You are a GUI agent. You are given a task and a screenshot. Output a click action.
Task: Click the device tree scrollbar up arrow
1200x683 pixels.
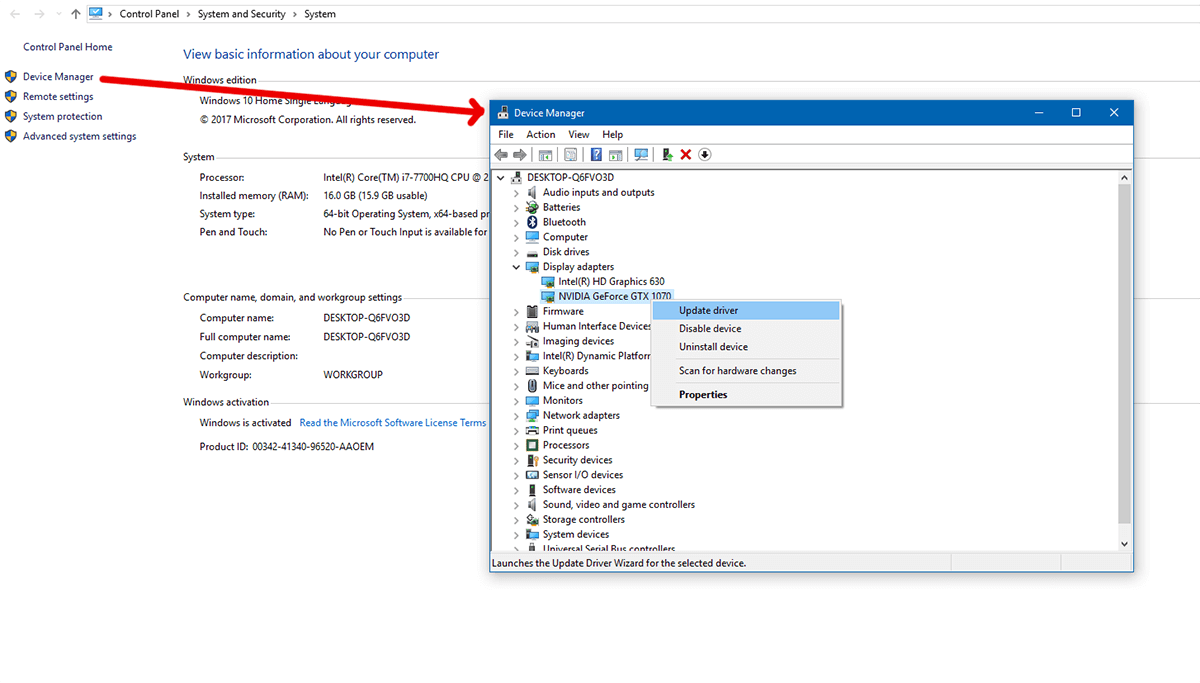(1125, 178)
